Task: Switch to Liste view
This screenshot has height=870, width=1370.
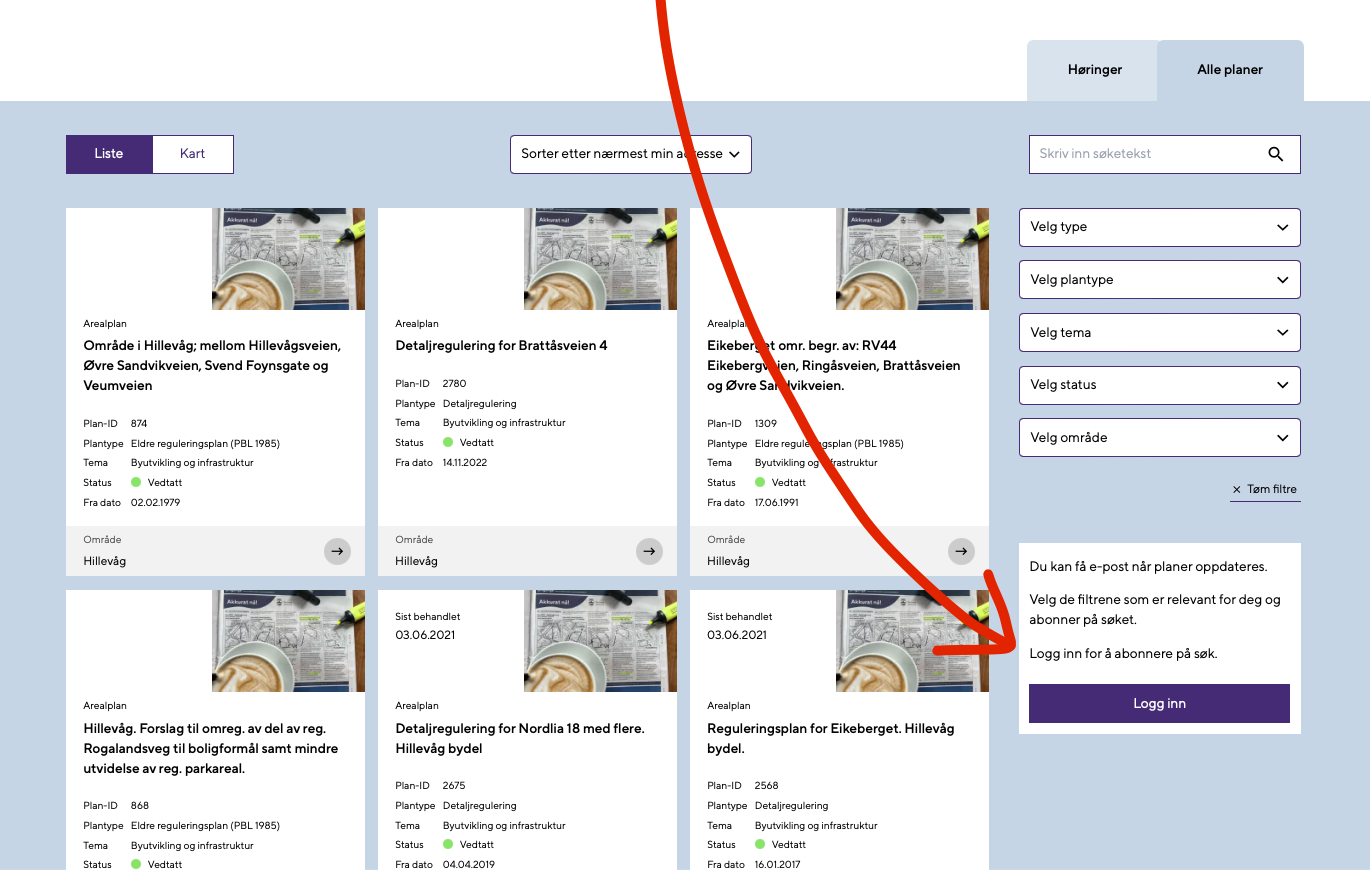Action: 109,154
